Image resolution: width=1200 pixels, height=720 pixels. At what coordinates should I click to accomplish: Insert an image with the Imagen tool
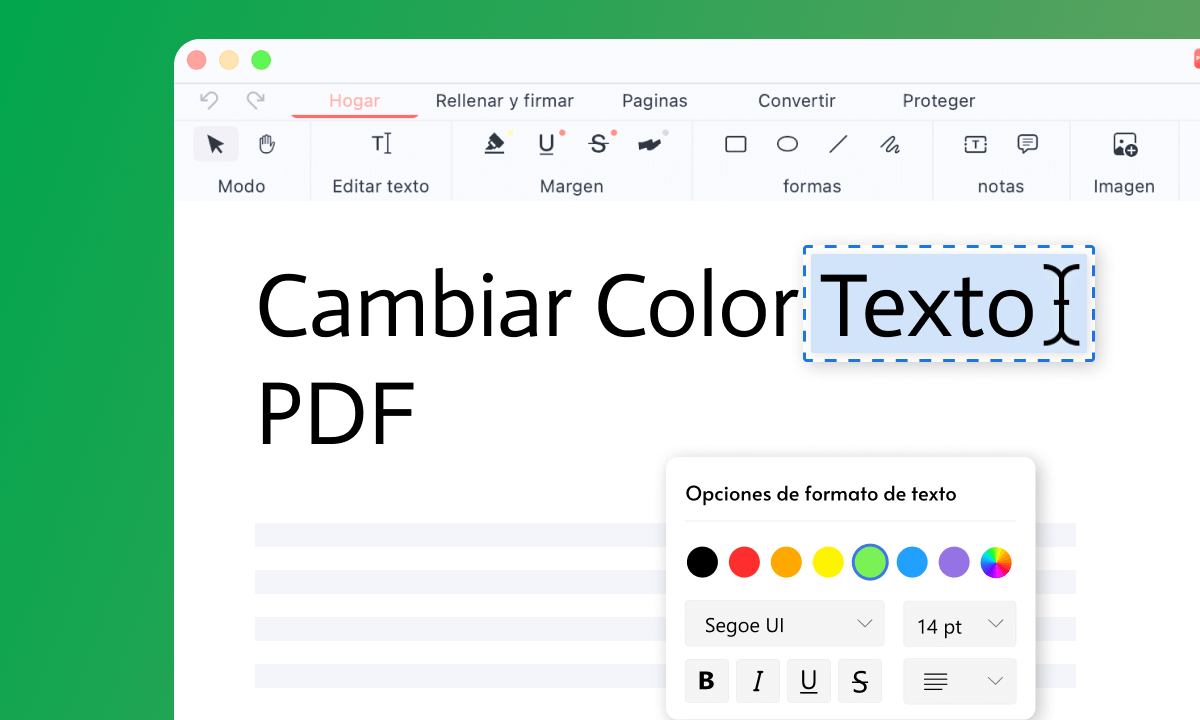tap(1124, 144)
